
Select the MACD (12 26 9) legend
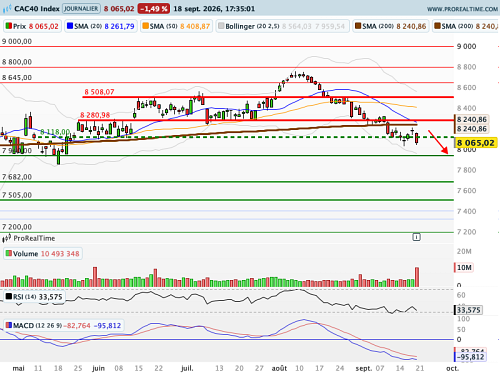tap(63, 325)
